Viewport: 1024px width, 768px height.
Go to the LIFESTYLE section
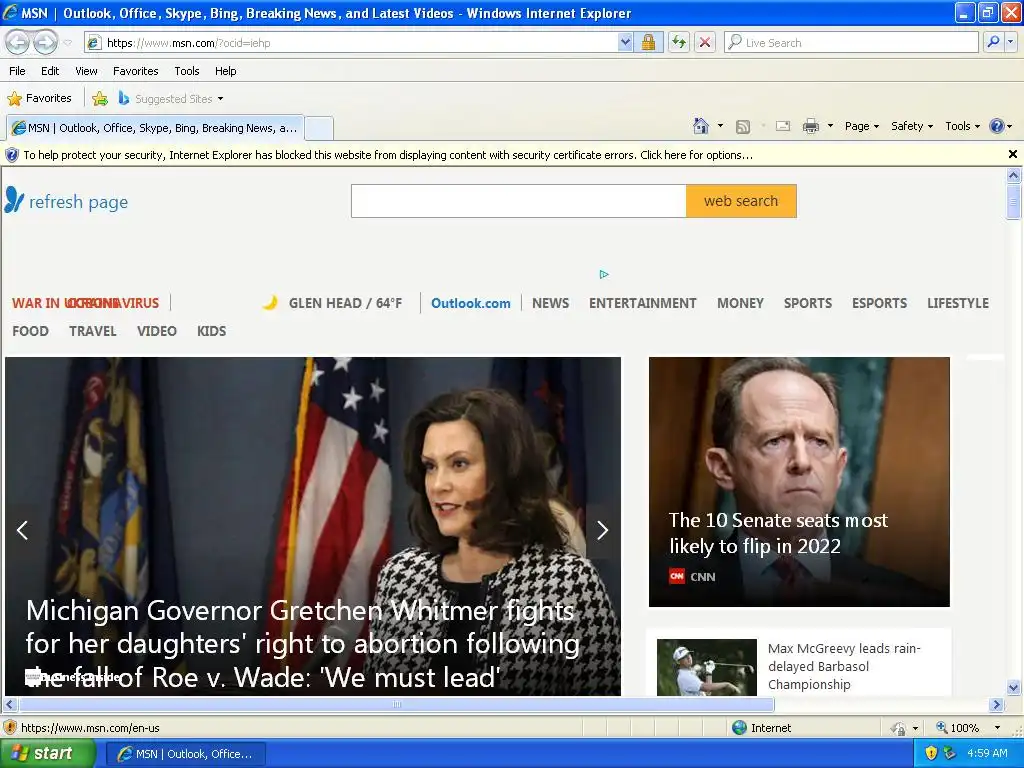(958, 303)
